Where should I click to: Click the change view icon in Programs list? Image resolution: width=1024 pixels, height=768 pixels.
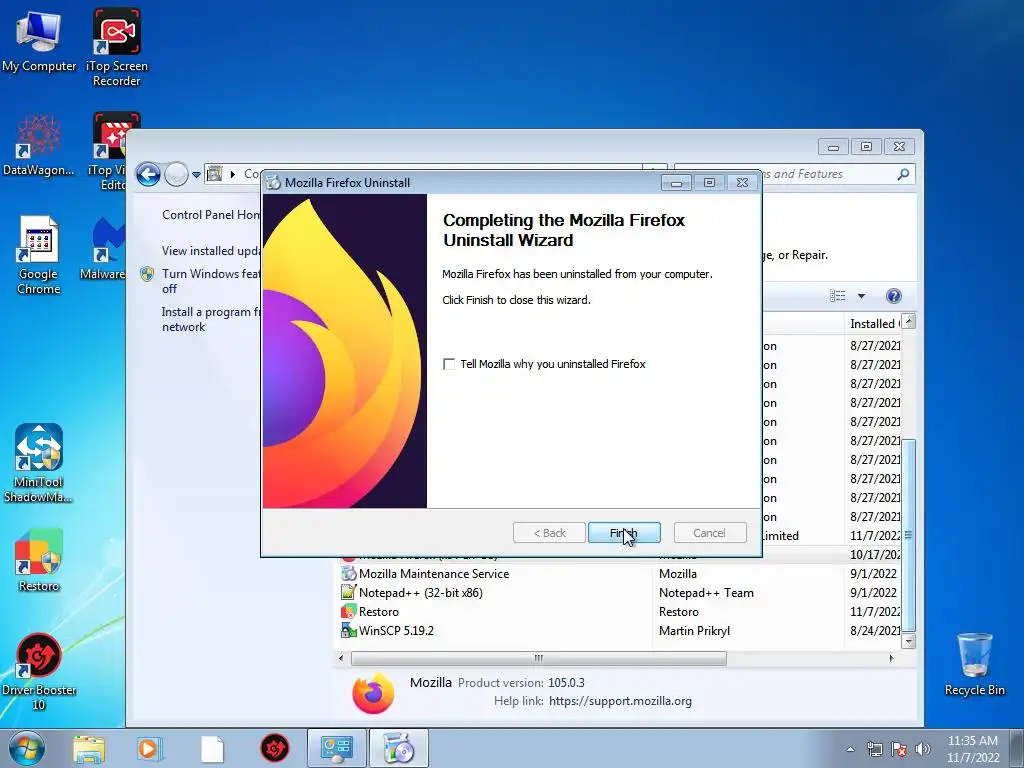838,296
